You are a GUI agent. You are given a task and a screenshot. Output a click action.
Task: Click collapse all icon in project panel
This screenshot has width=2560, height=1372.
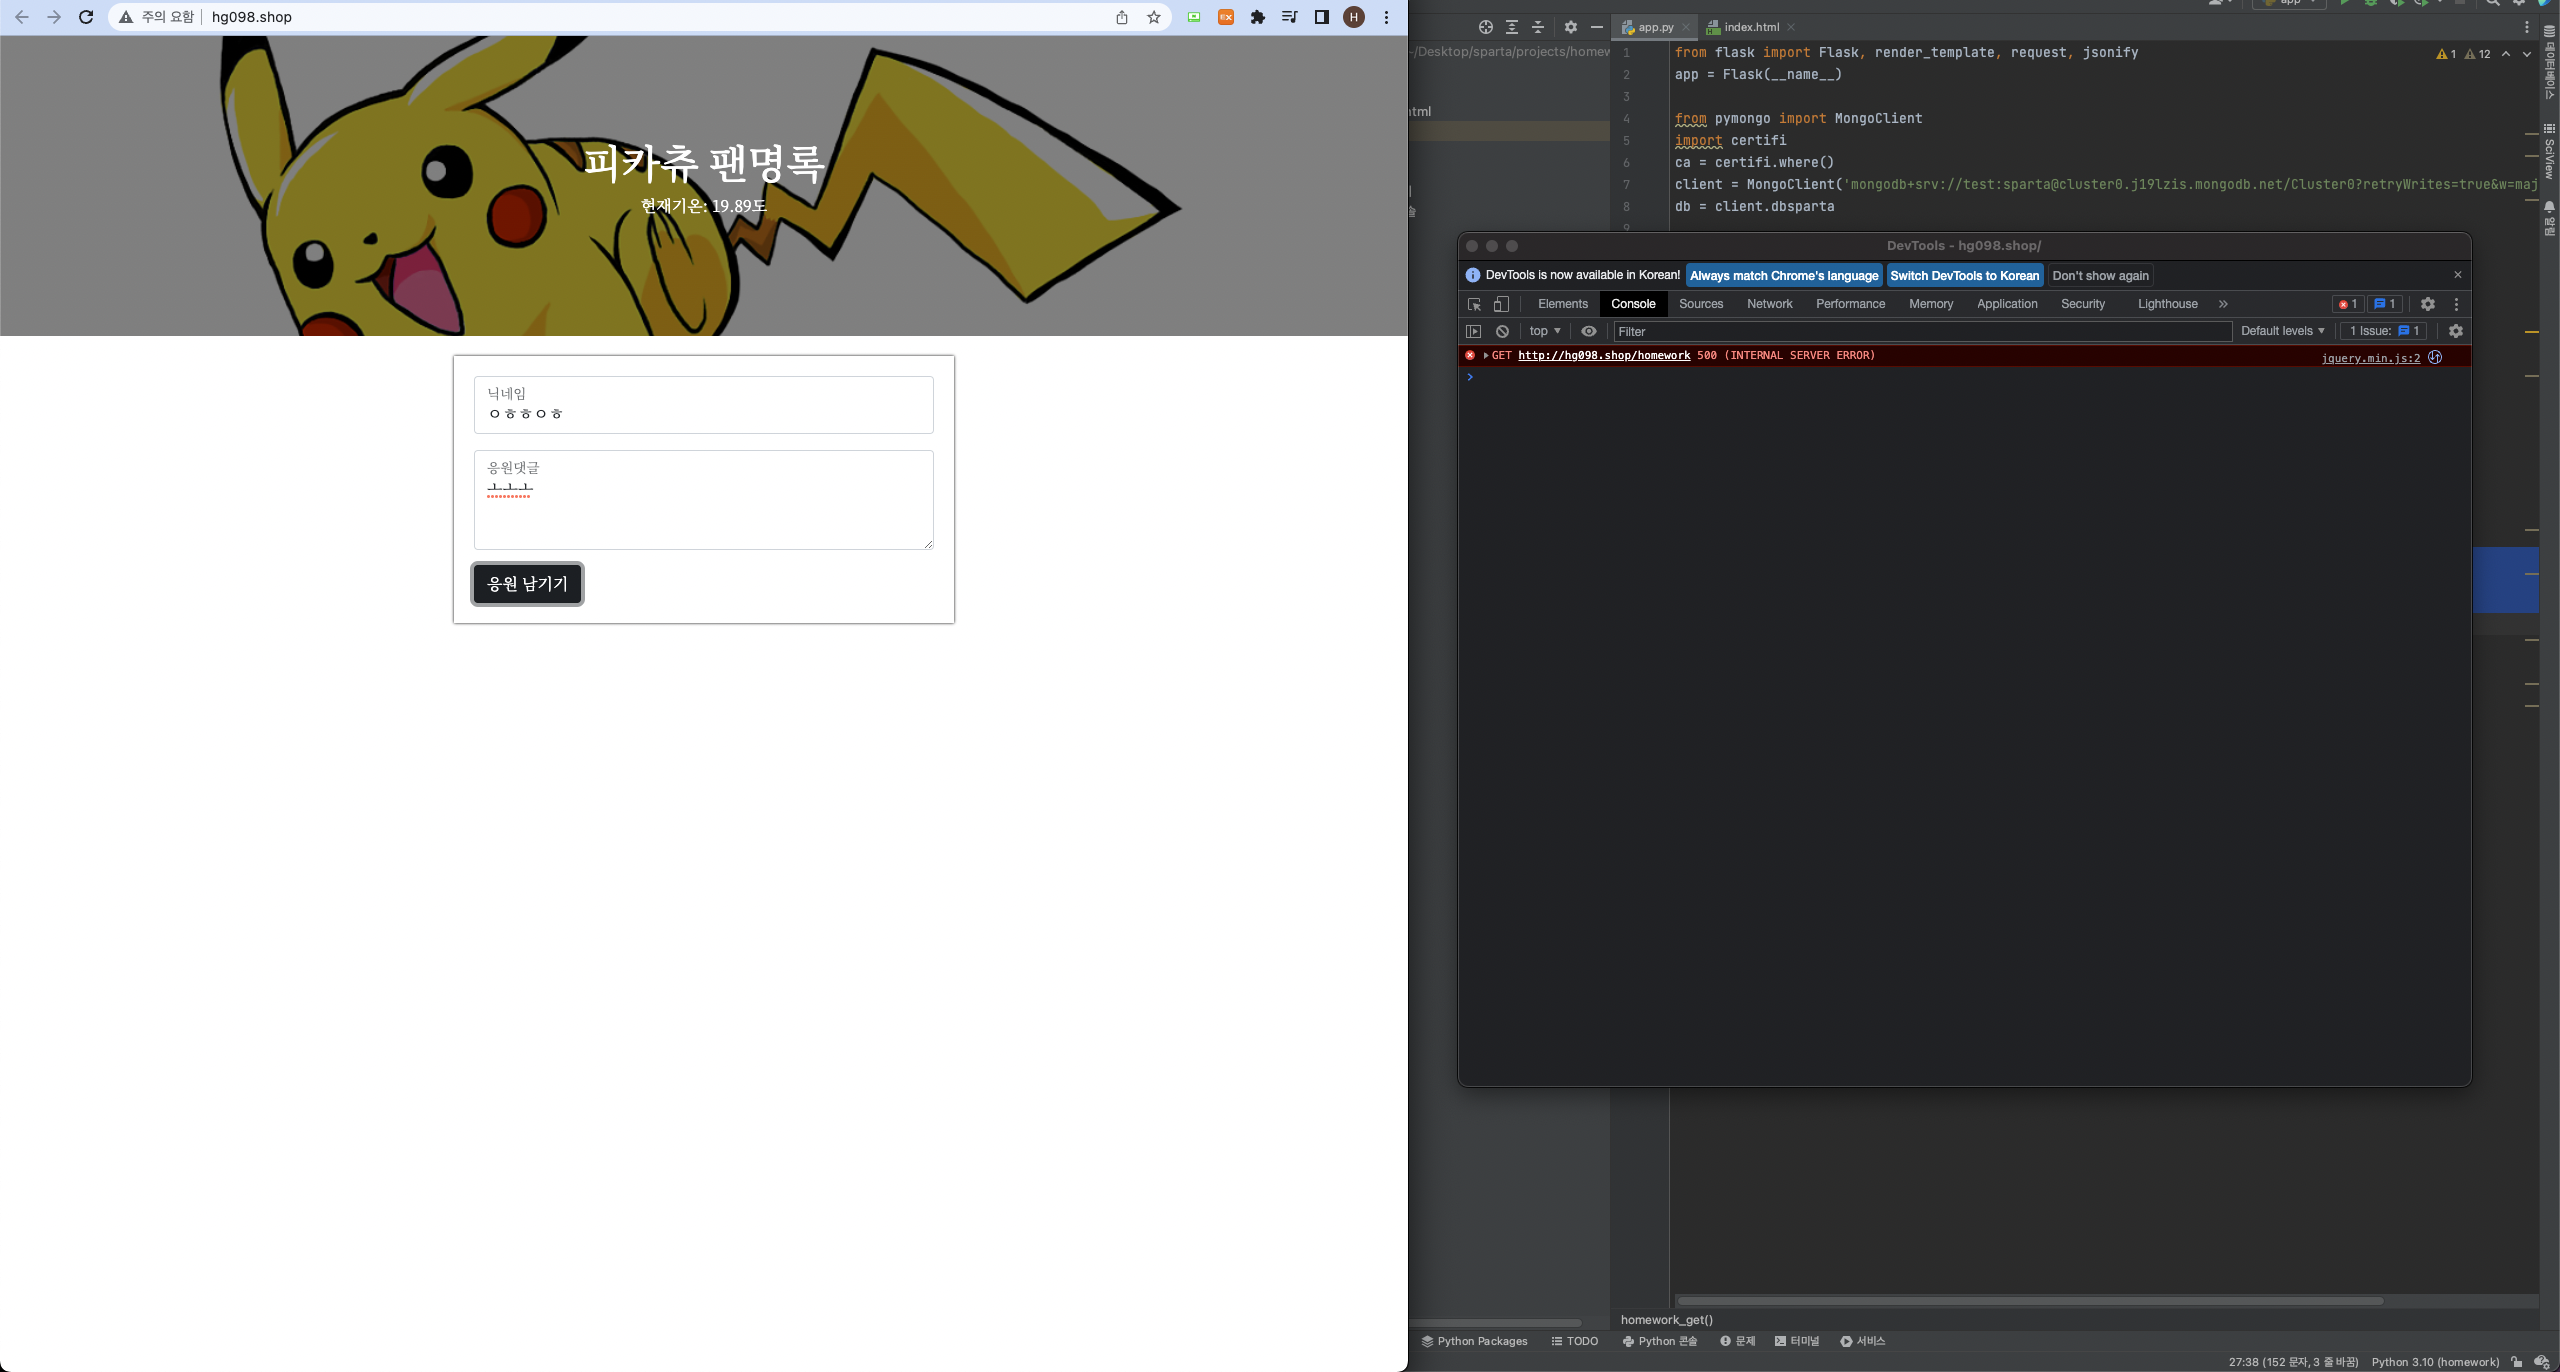pos(1538,27)
